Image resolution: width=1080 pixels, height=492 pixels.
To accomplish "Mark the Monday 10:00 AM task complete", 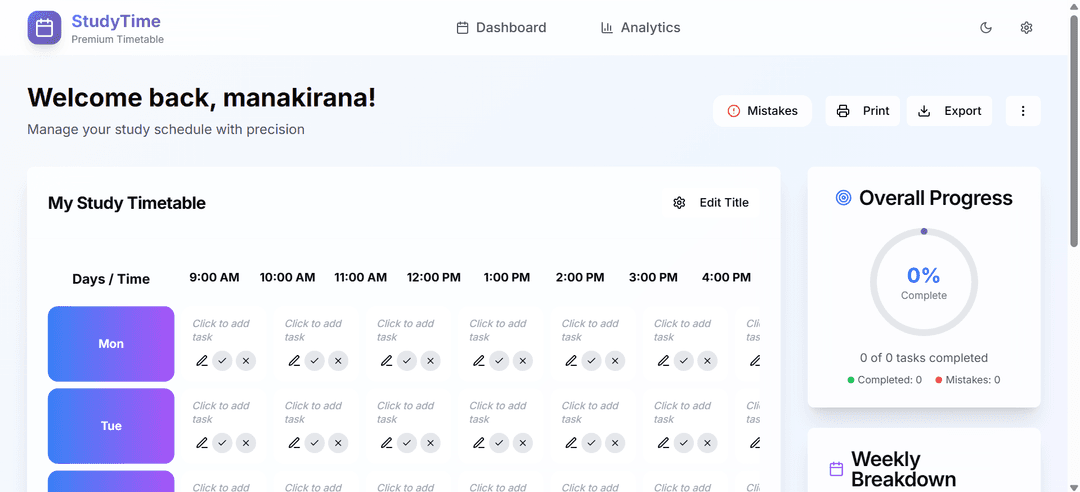I will [314, 360].
